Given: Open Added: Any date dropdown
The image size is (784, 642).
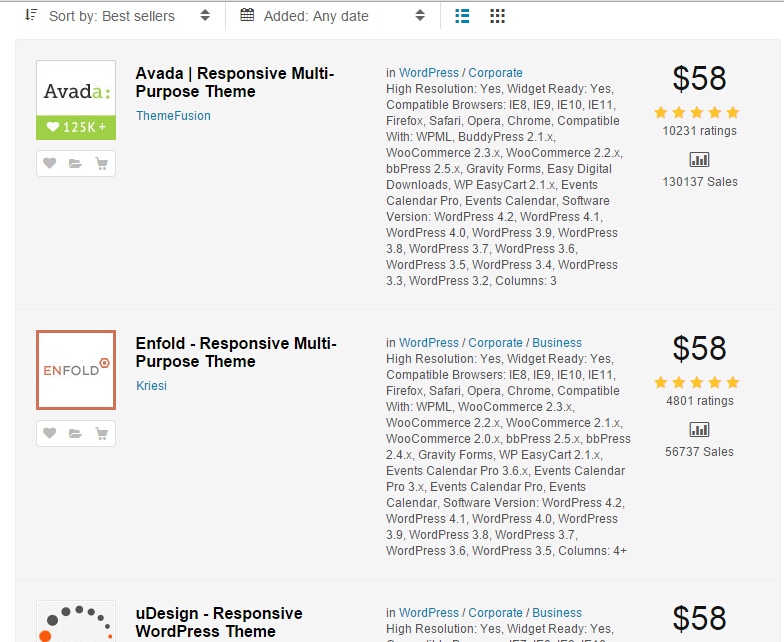Looking at the screenshot, I should click(330, 16).
